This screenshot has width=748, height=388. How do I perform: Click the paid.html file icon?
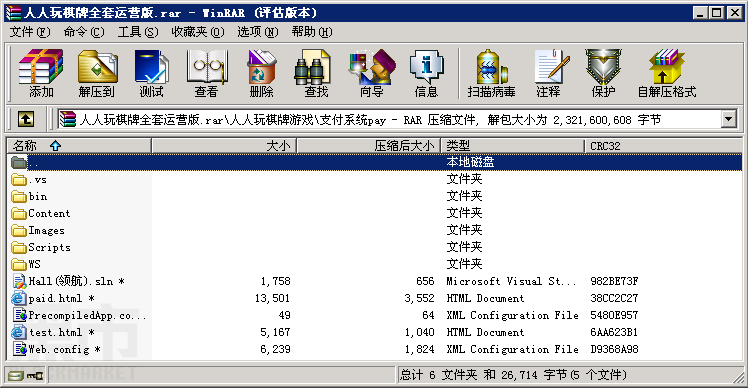pyautogui.click(x=19, y=298)
